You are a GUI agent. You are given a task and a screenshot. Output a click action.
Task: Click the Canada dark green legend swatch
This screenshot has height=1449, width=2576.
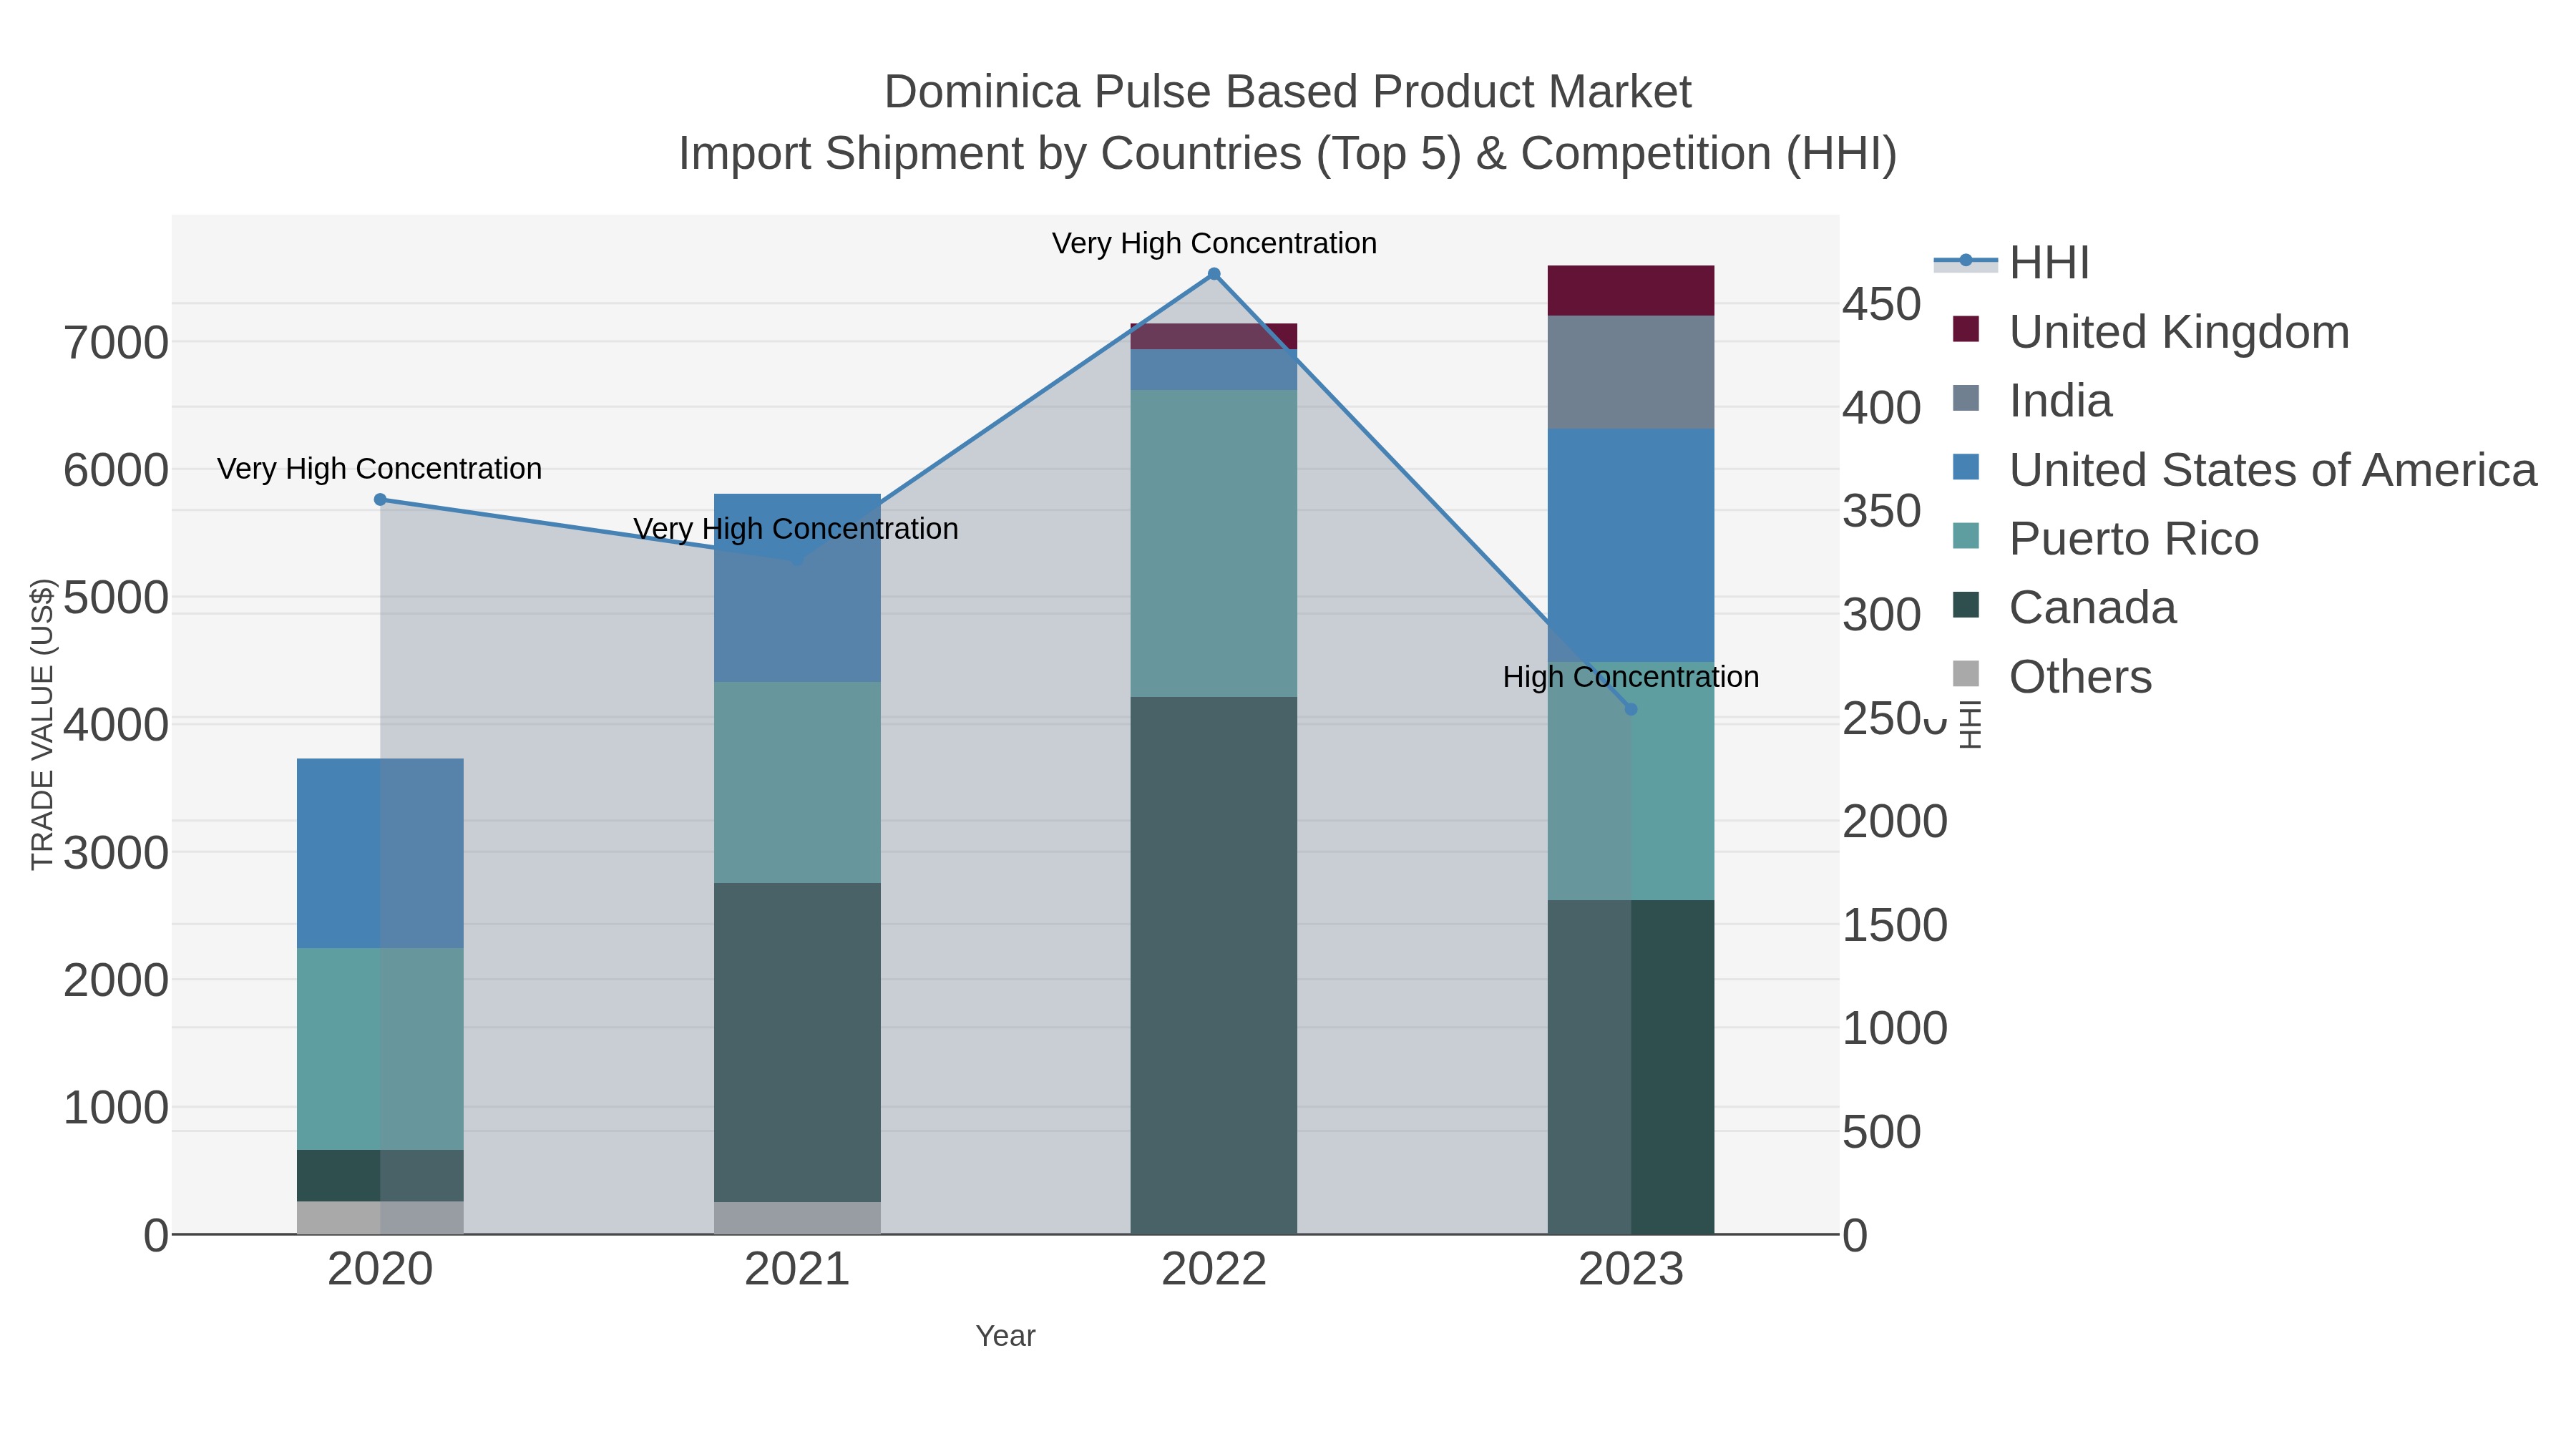coord(1966,605)
